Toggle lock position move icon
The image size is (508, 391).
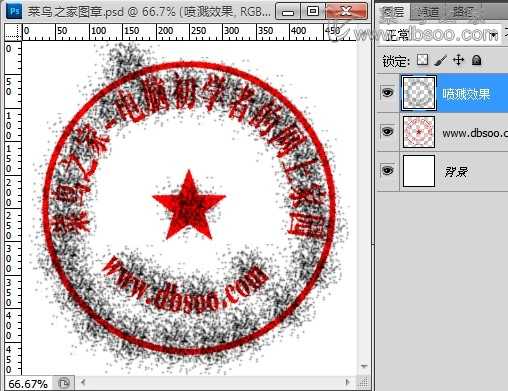[x=459, y=60]
